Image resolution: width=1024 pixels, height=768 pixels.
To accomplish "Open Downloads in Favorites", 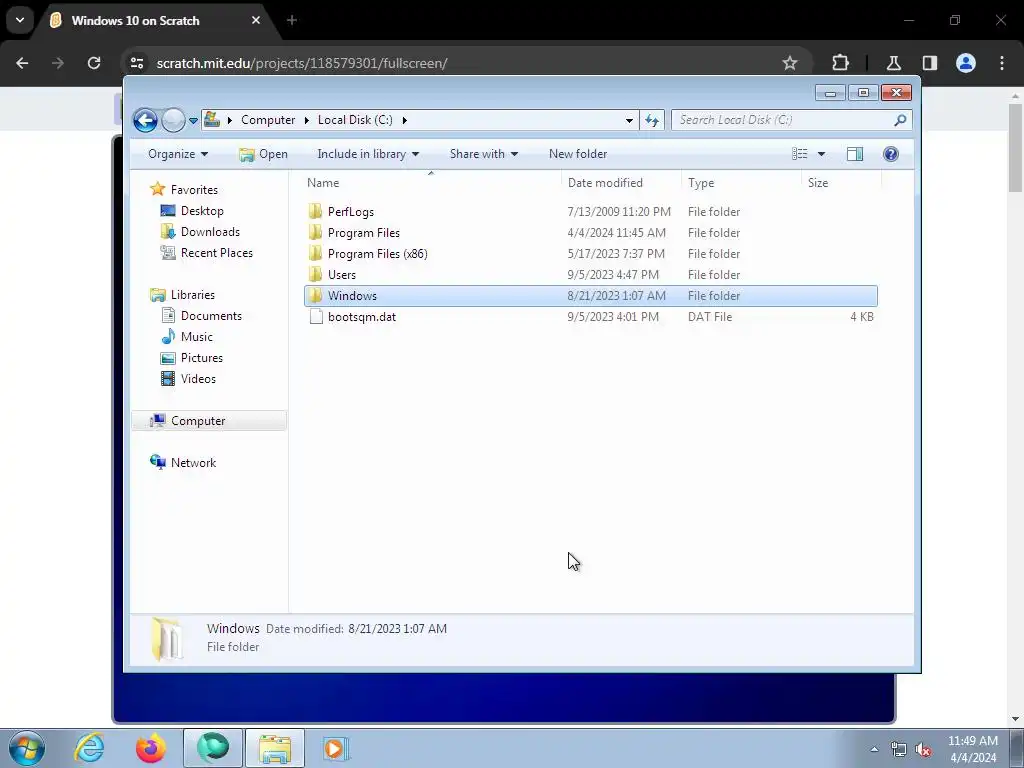I will coord(210,232).
